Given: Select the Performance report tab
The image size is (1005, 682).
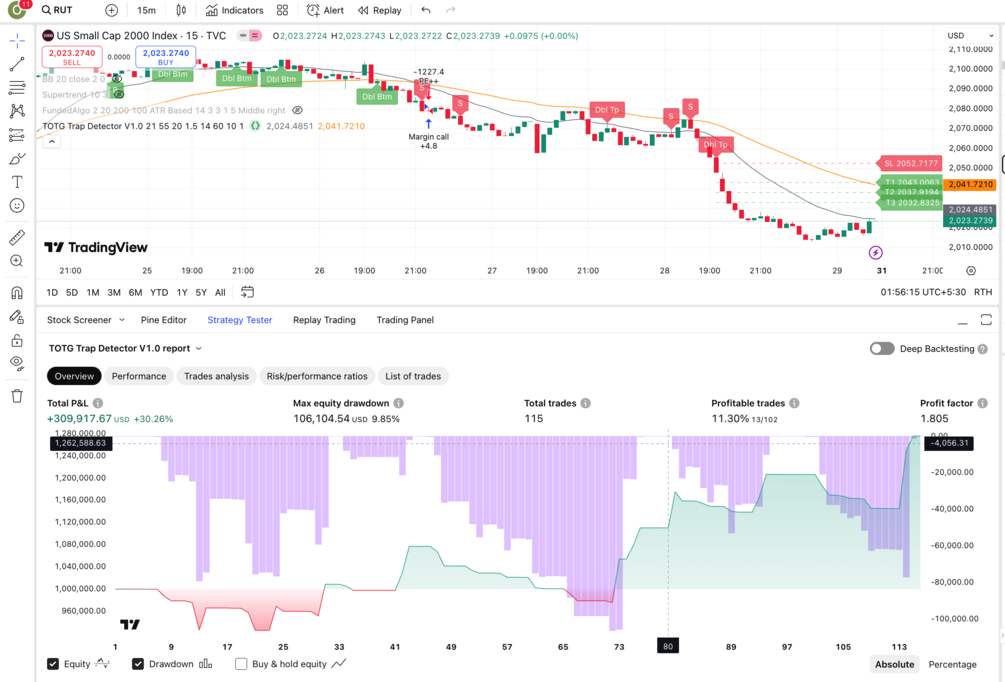Looking at the screenshot, I should [x=139, y=376].
